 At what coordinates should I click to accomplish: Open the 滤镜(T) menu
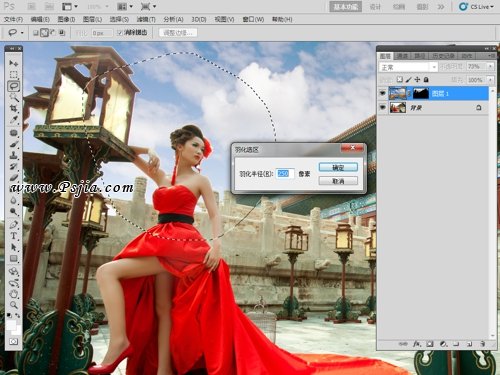[x=146, y=19]
